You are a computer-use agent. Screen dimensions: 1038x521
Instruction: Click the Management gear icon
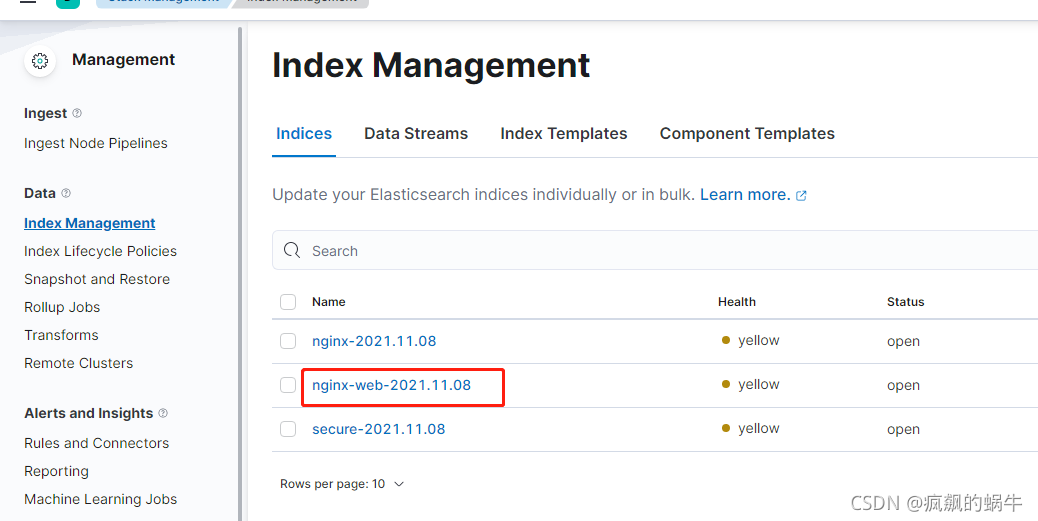click(40, 61)
